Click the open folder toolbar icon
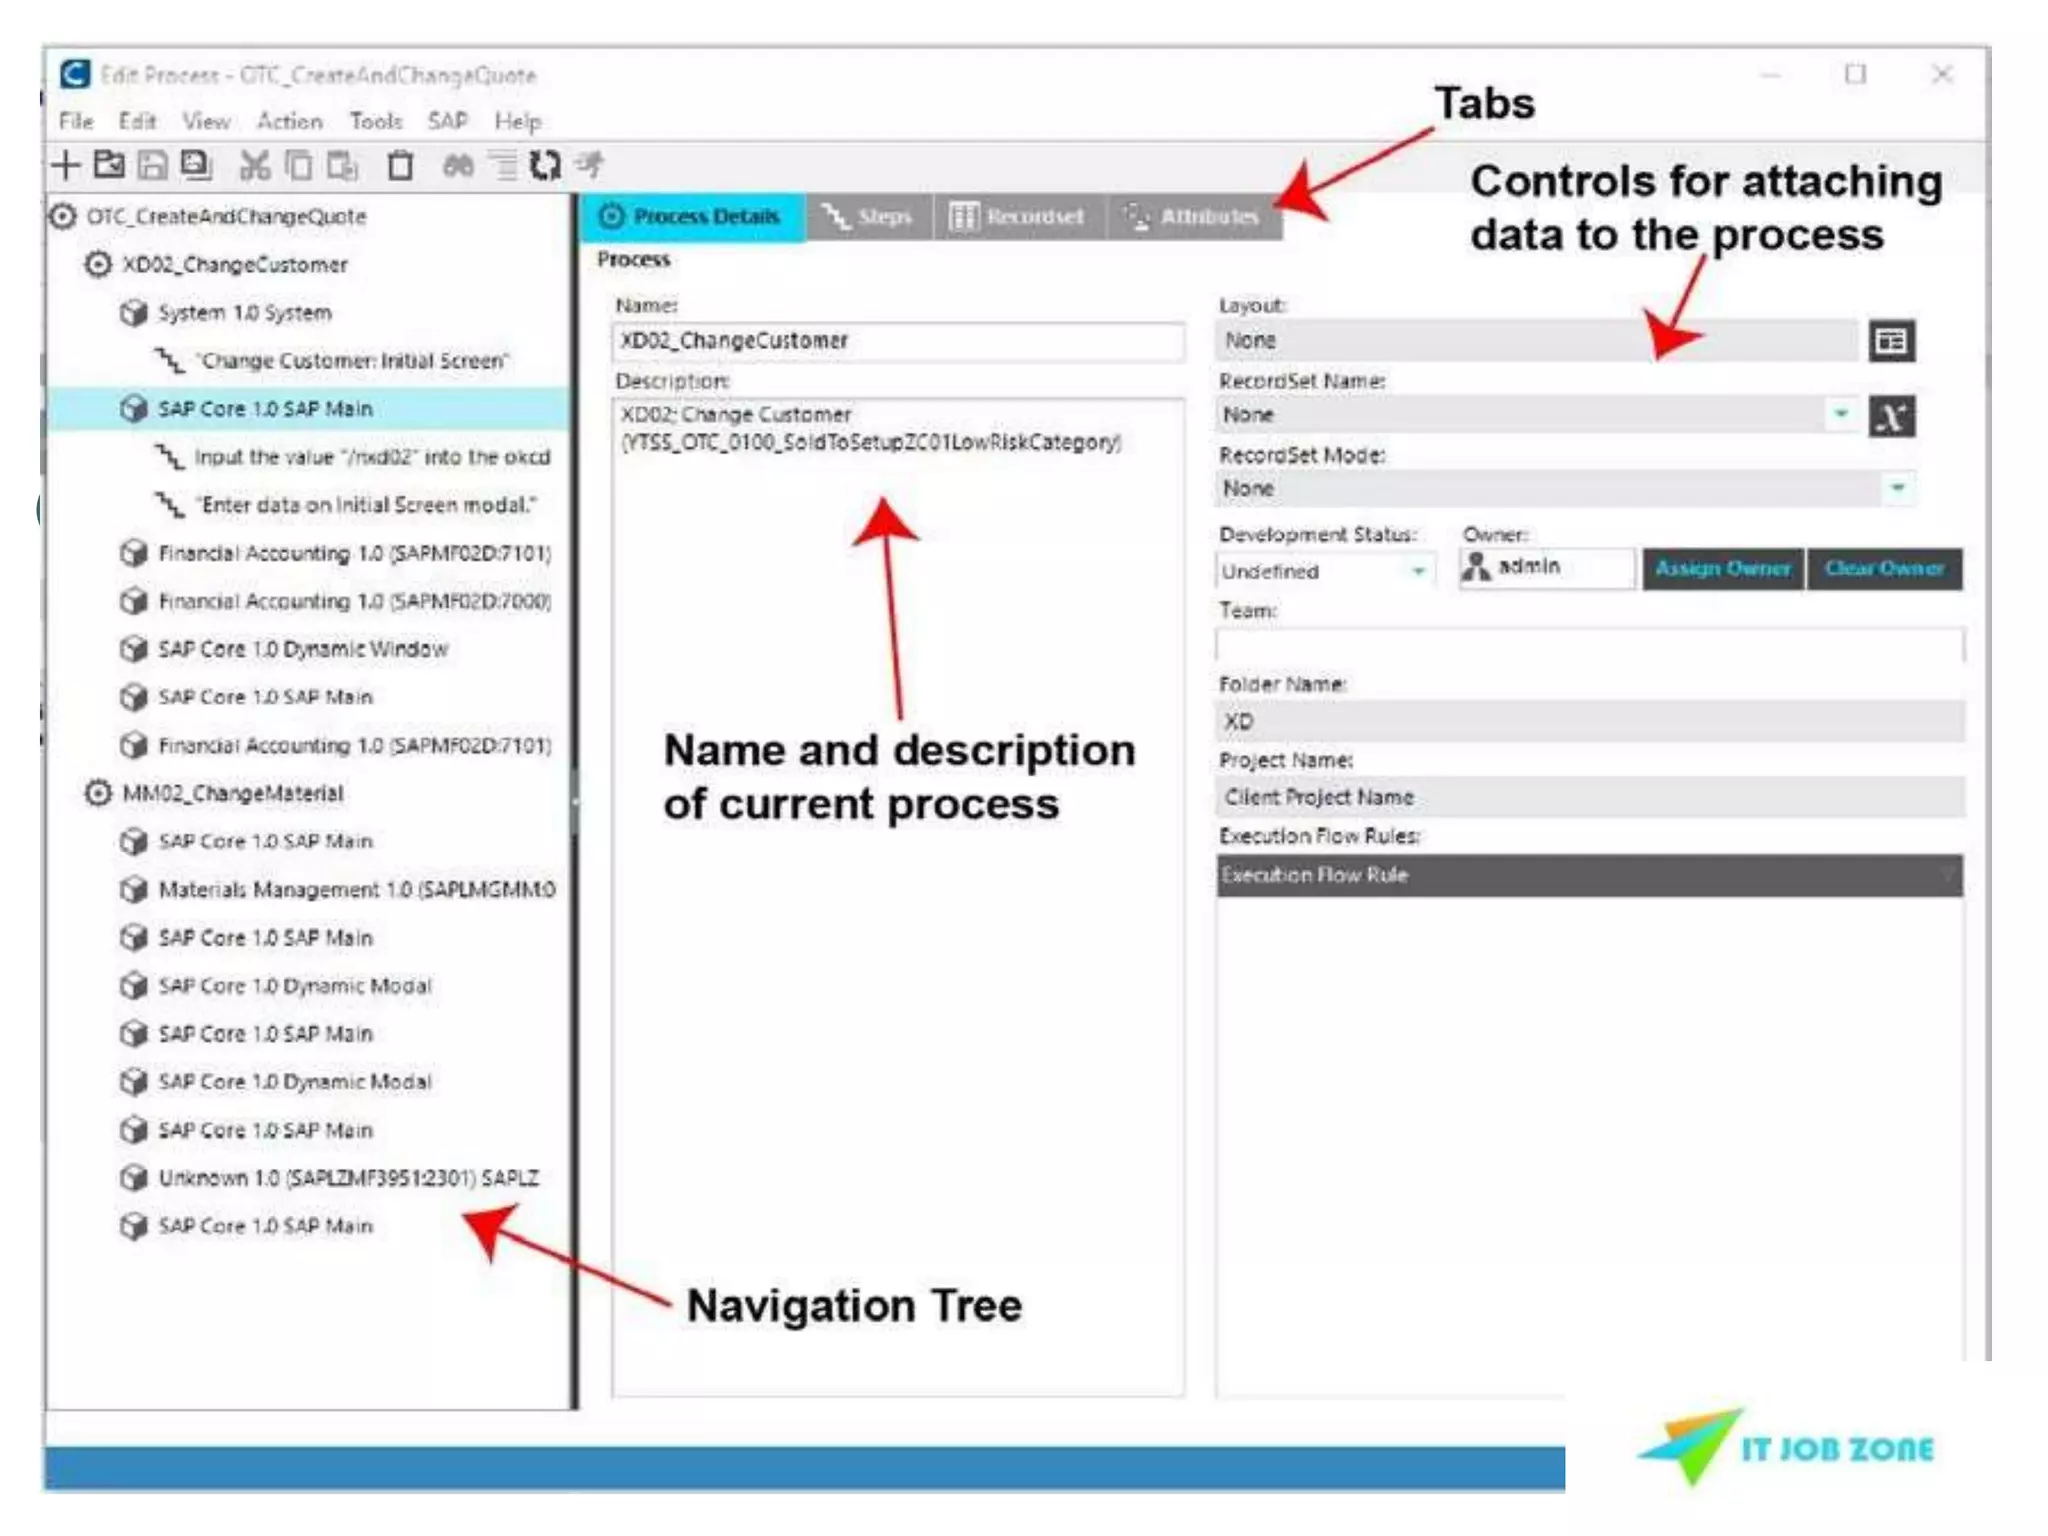The width and height of the screenshot is (2048, 1536). click(109, 165)
